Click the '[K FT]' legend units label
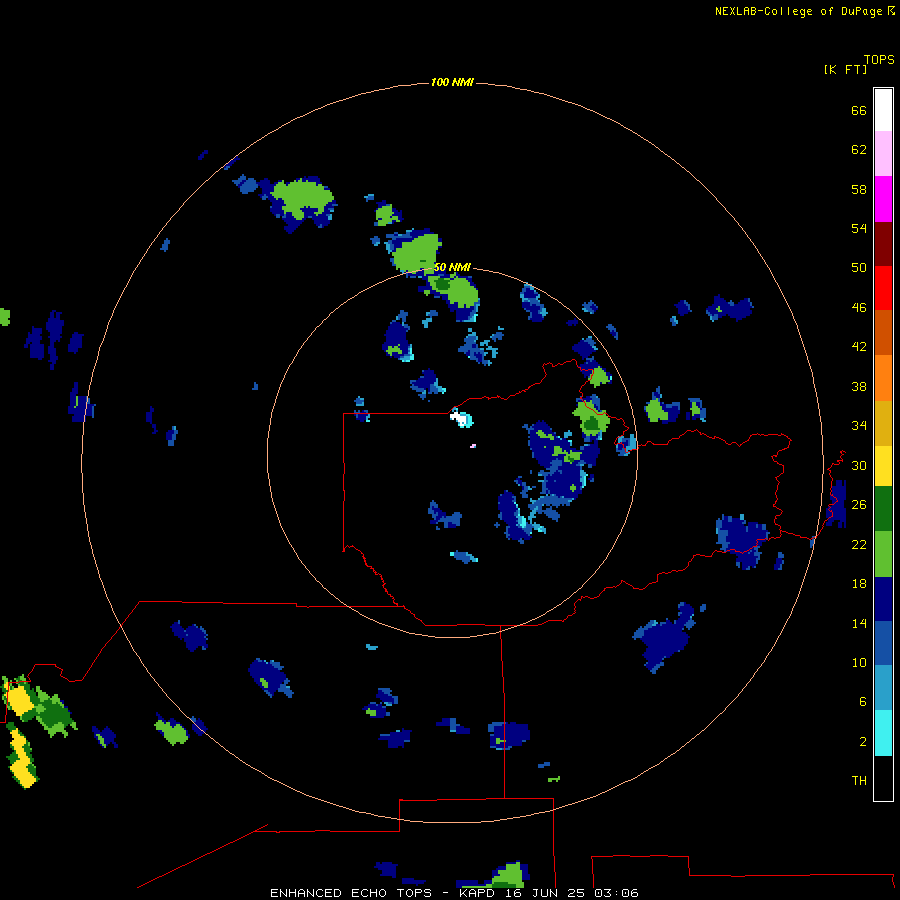Image resolution: width=900 pixels, height=900 pixels. (x=845, y=69)
